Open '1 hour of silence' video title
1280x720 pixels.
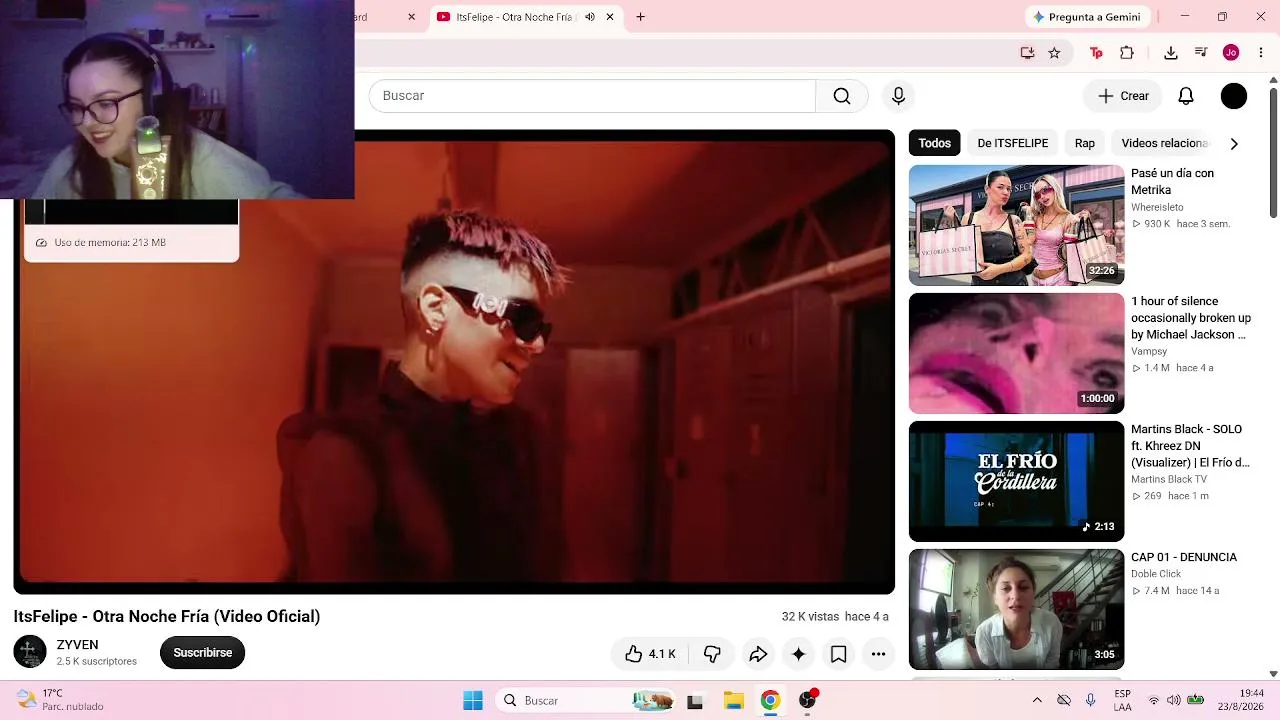tap(1191, 318)
